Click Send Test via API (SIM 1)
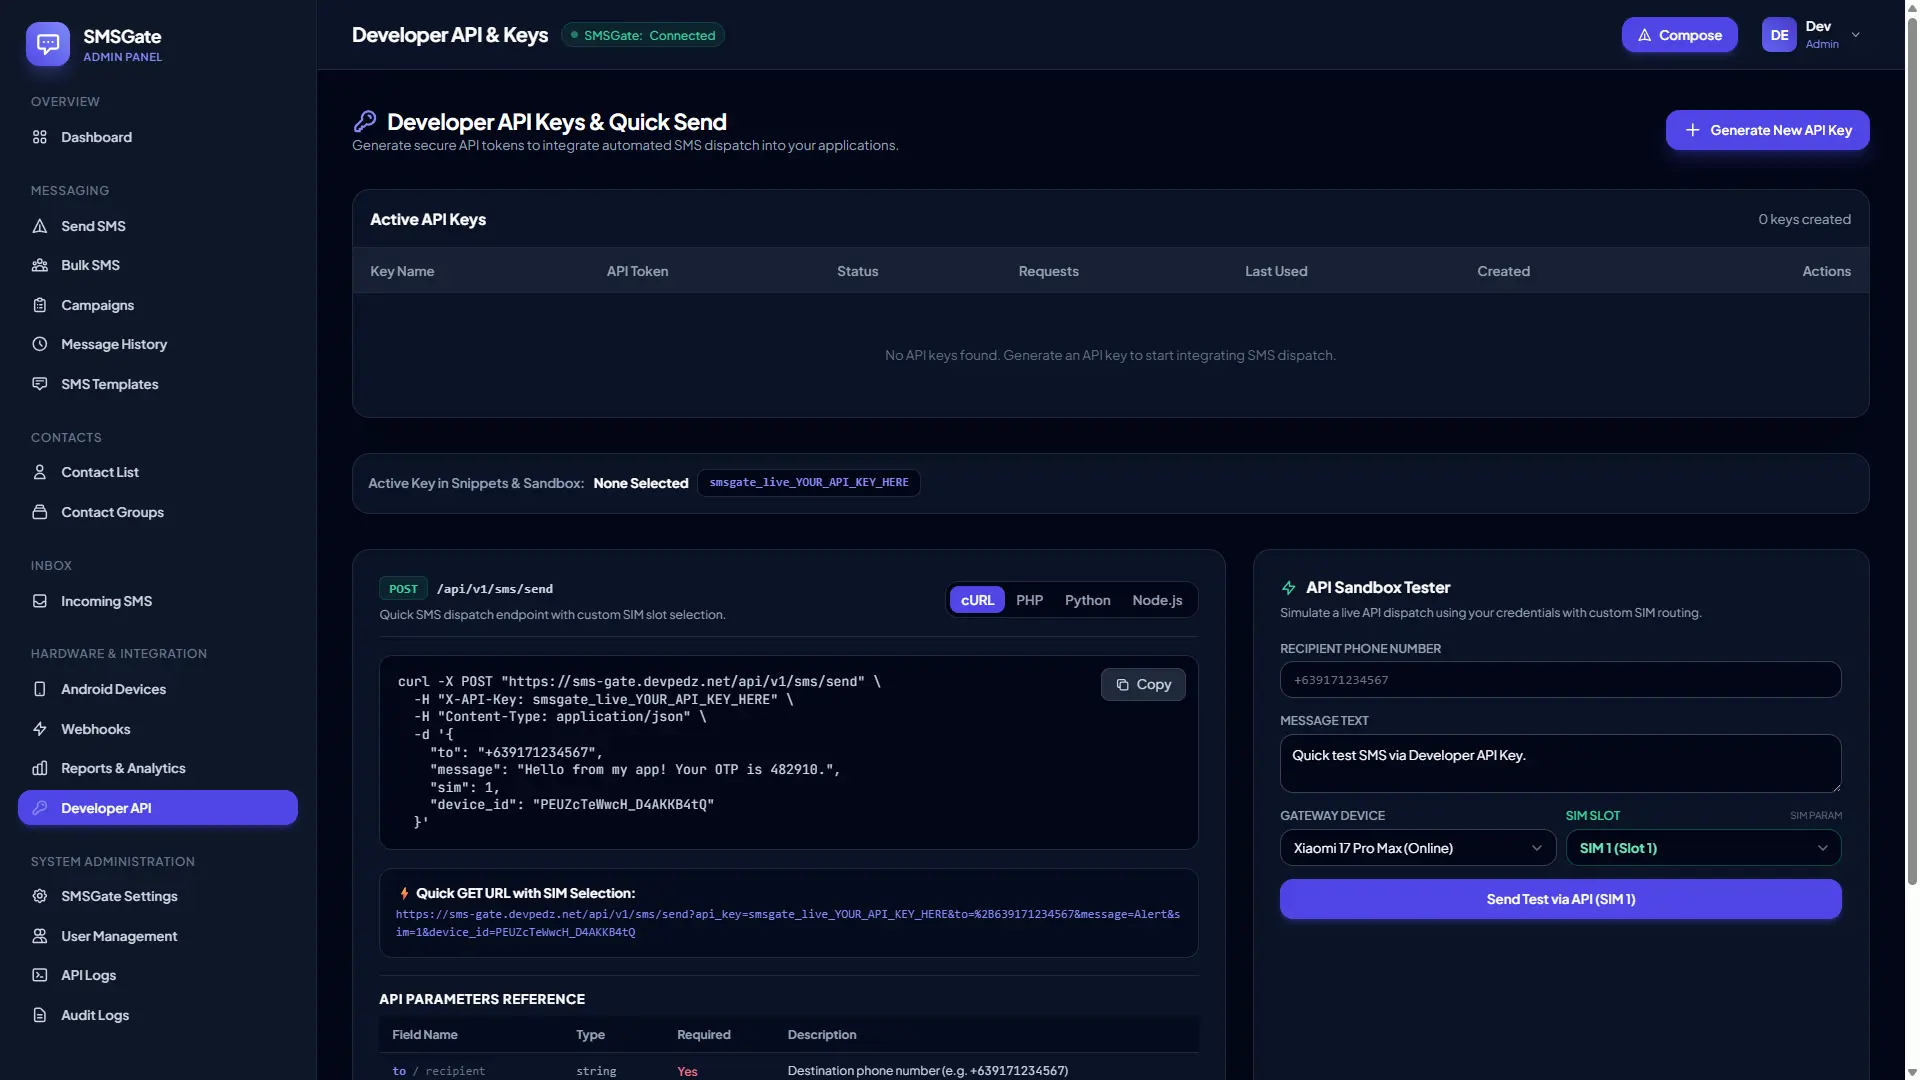The image size is (1920, 1080). point(1560,899)
